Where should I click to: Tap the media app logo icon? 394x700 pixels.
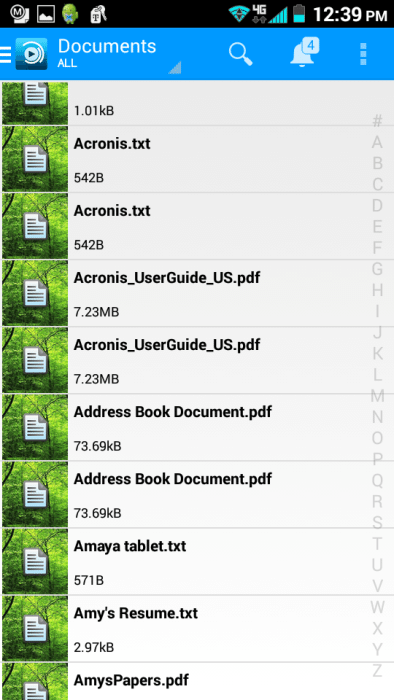(31, 54)
